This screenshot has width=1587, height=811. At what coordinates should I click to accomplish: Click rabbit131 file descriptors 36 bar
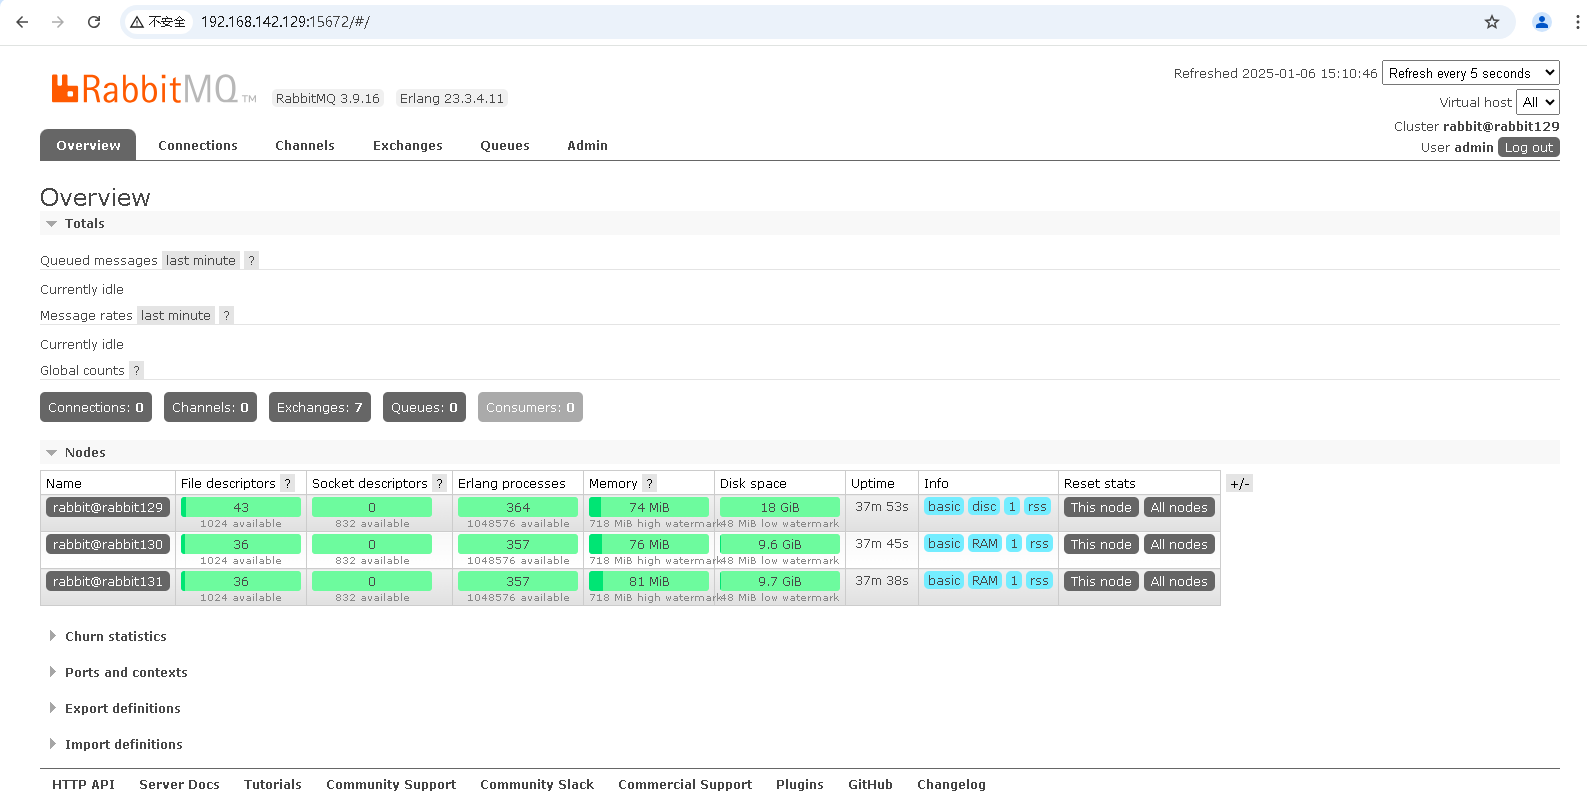pos(241,581)
